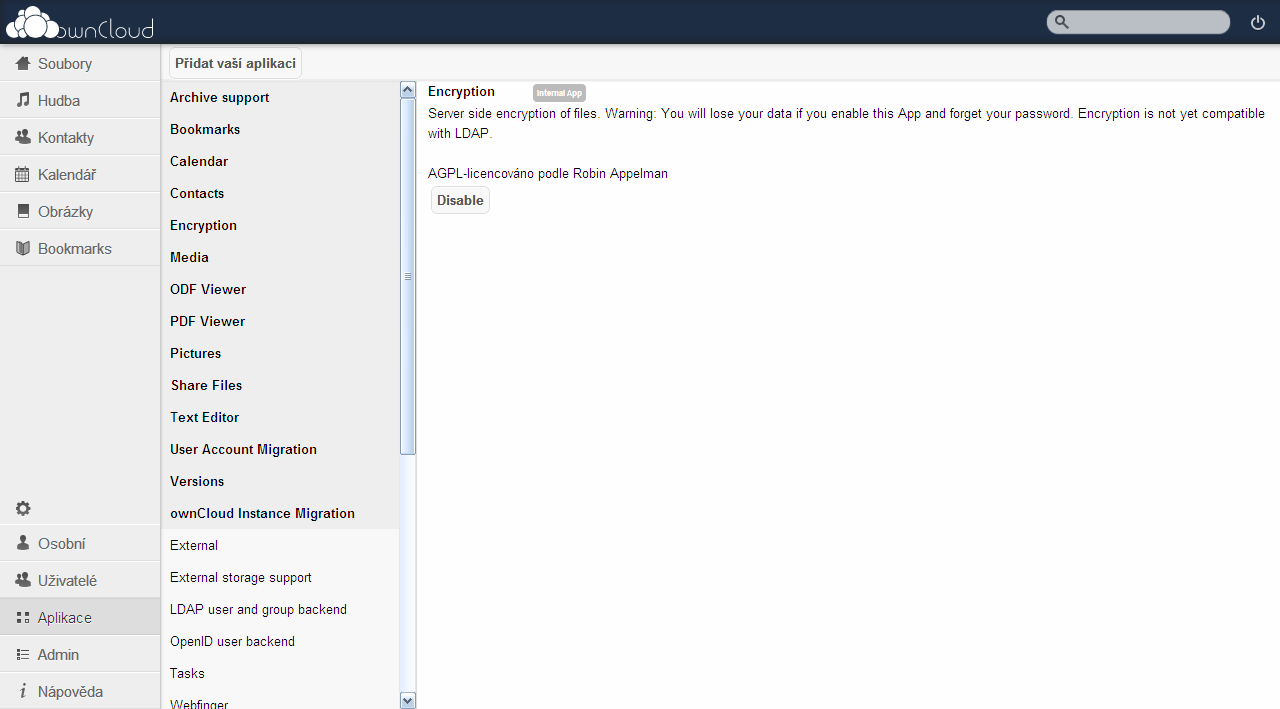Select LDAP user and group backend

coord(280,609)
